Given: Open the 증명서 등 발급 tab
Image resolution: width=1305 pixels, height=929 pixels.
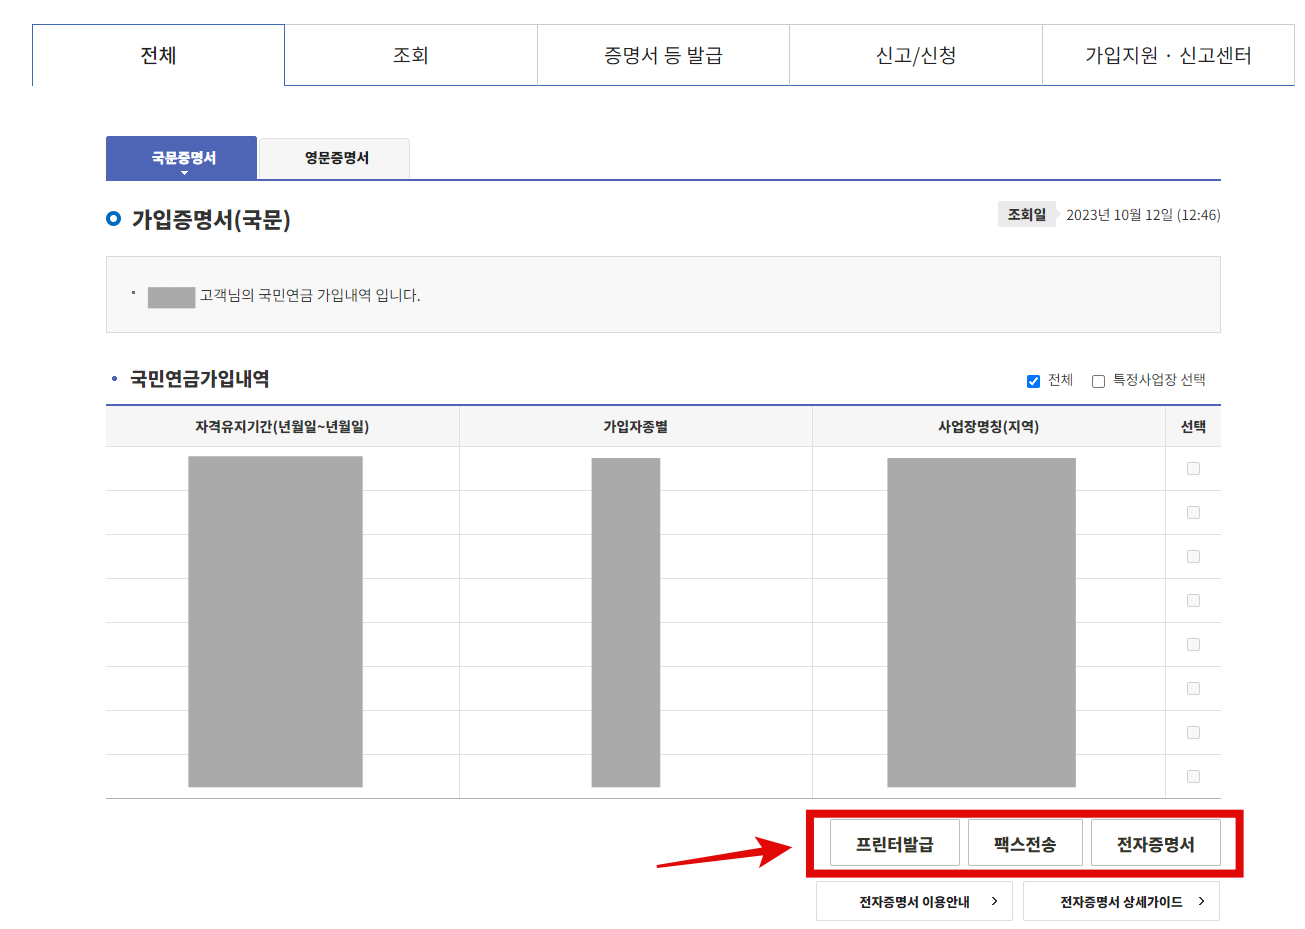Looking at the screenshot, I should pyautogui.click(x=663, y=55).
